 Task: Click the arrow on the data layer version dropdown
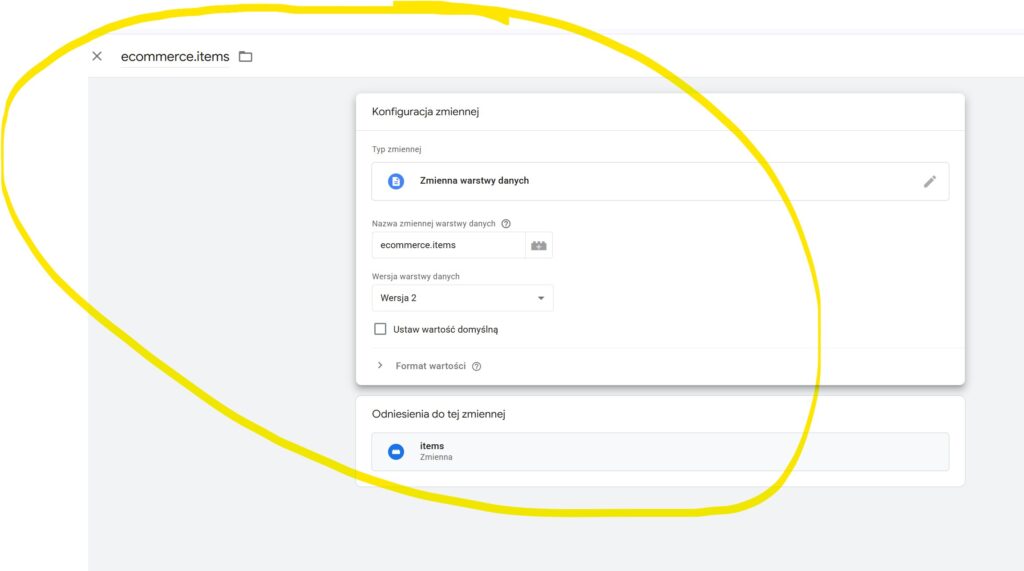point(540,298)
